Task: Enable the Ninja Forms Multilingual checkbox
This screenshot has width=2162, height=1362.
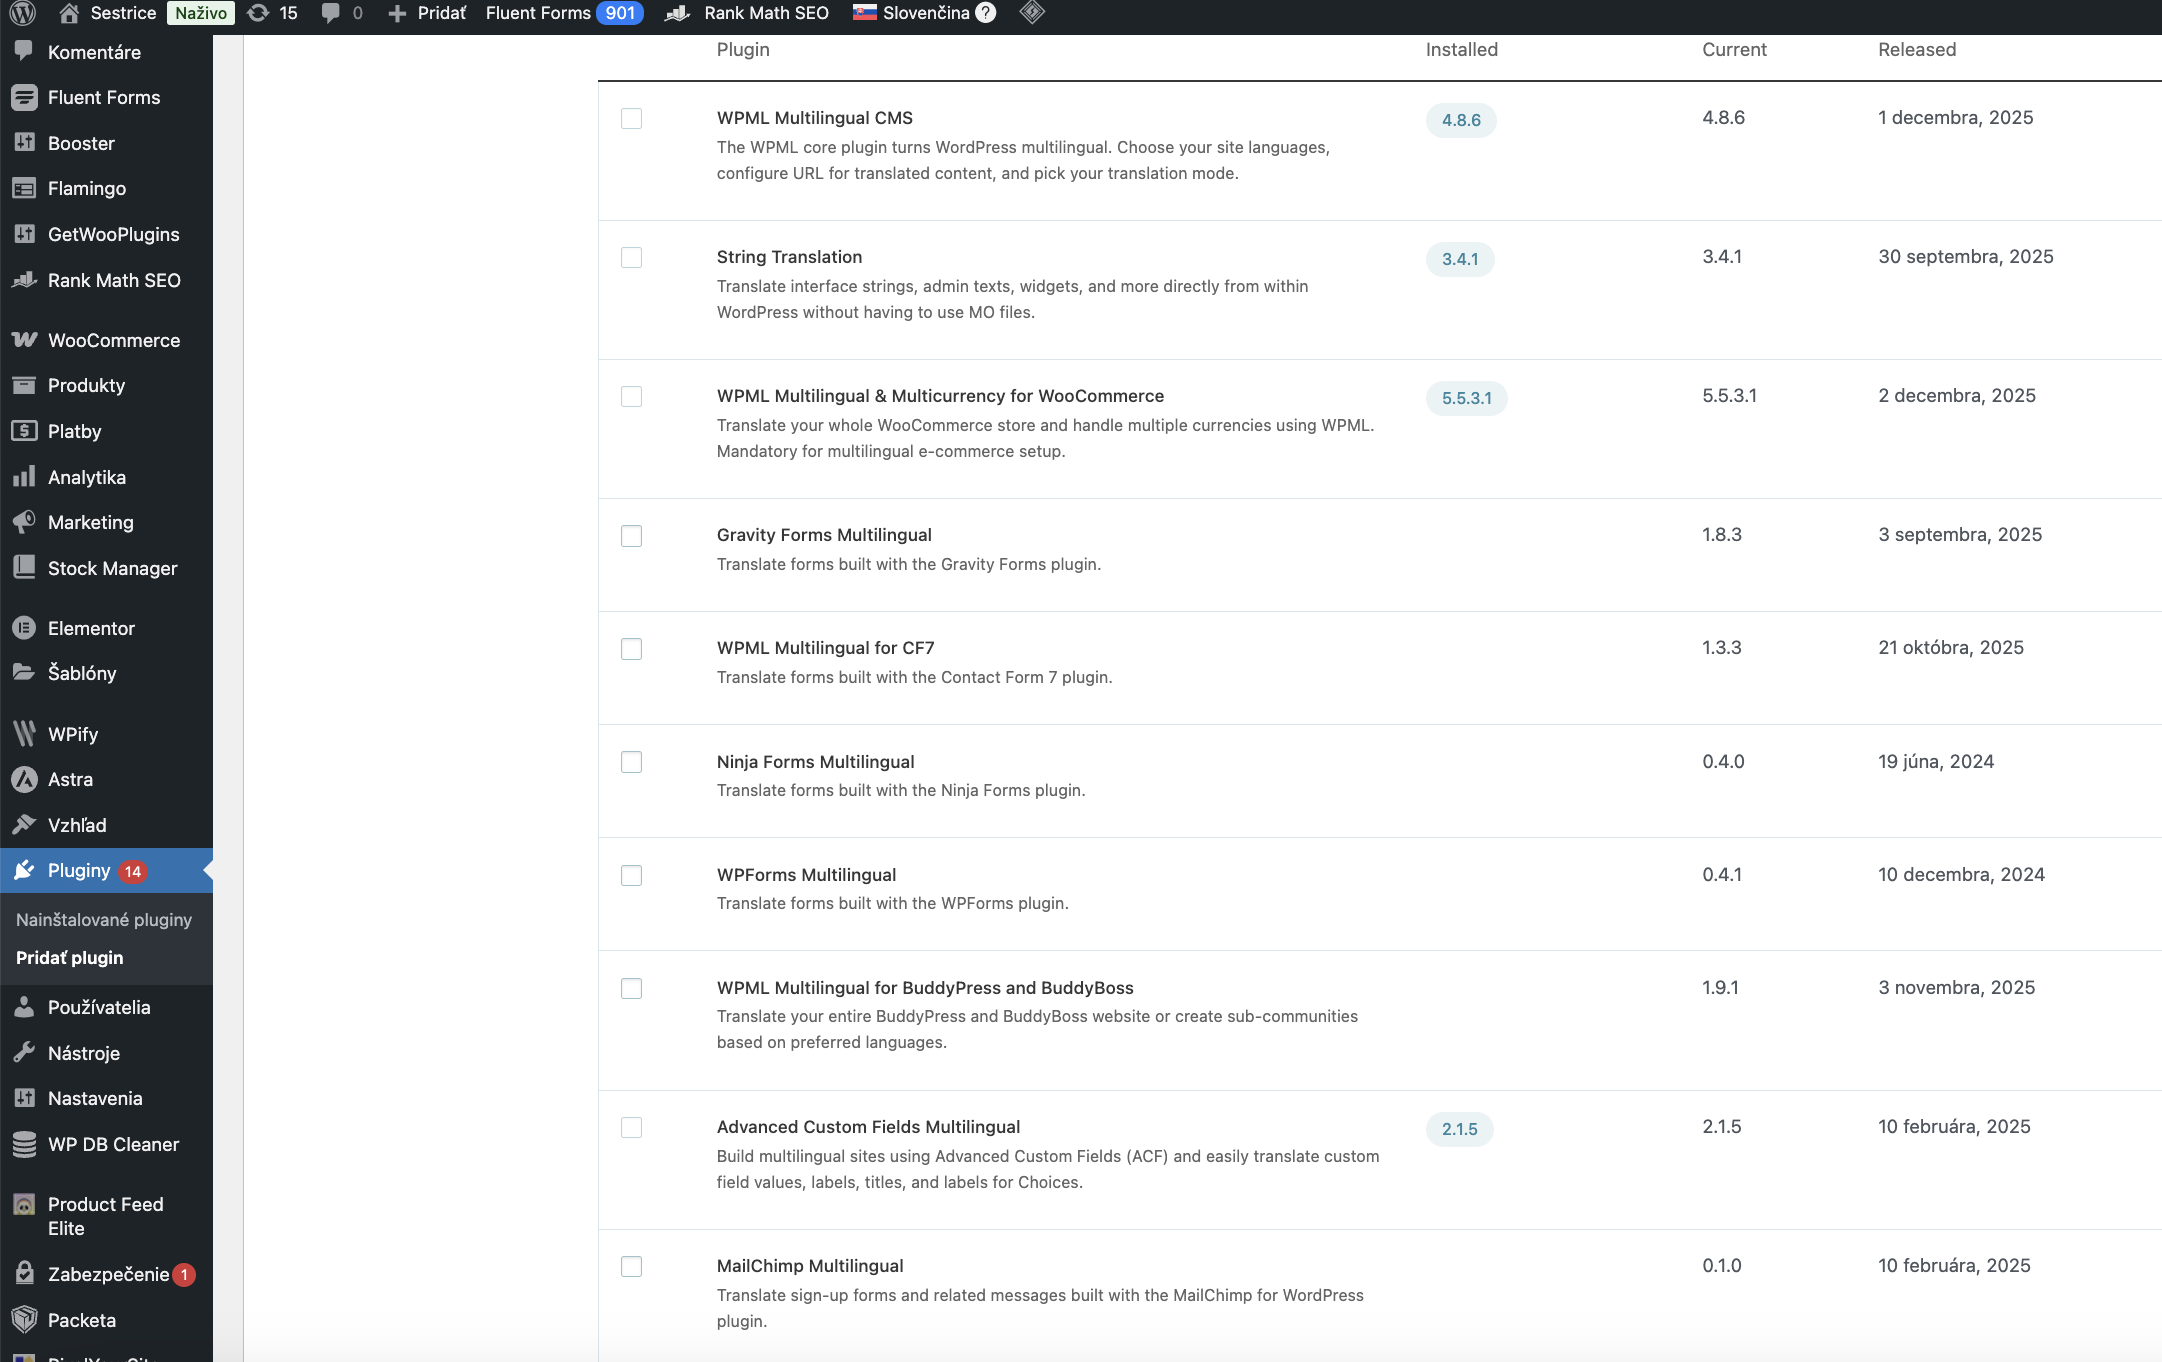Action: click(x=631, y=763)
